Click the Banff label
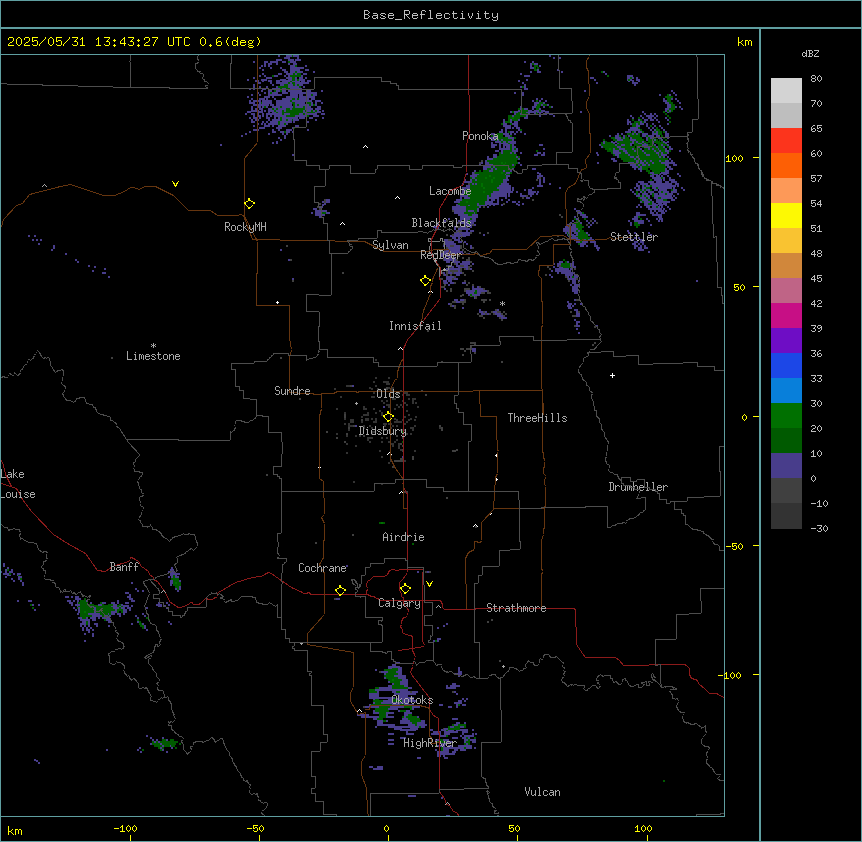862x842 pixels. click(124, 567)
